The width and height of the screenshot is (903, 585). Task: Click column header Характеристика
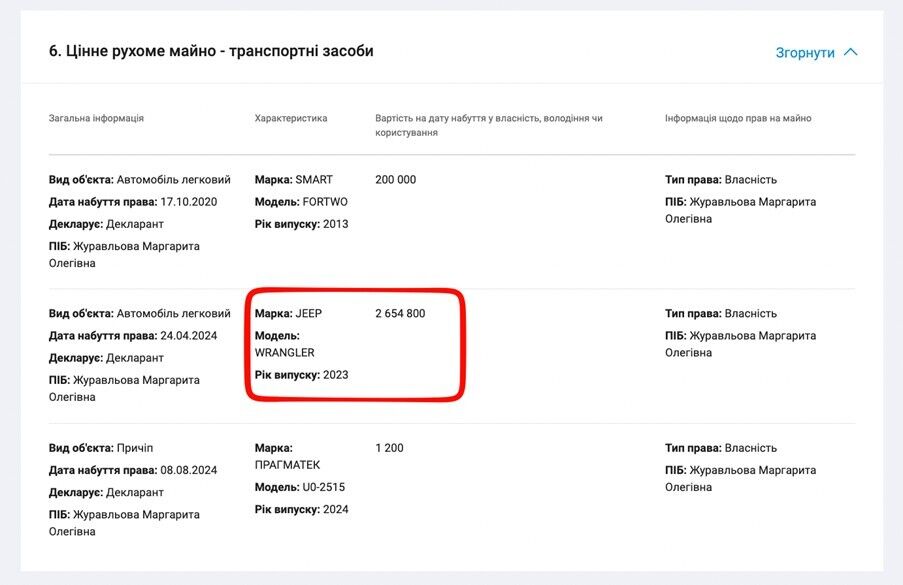291,118
